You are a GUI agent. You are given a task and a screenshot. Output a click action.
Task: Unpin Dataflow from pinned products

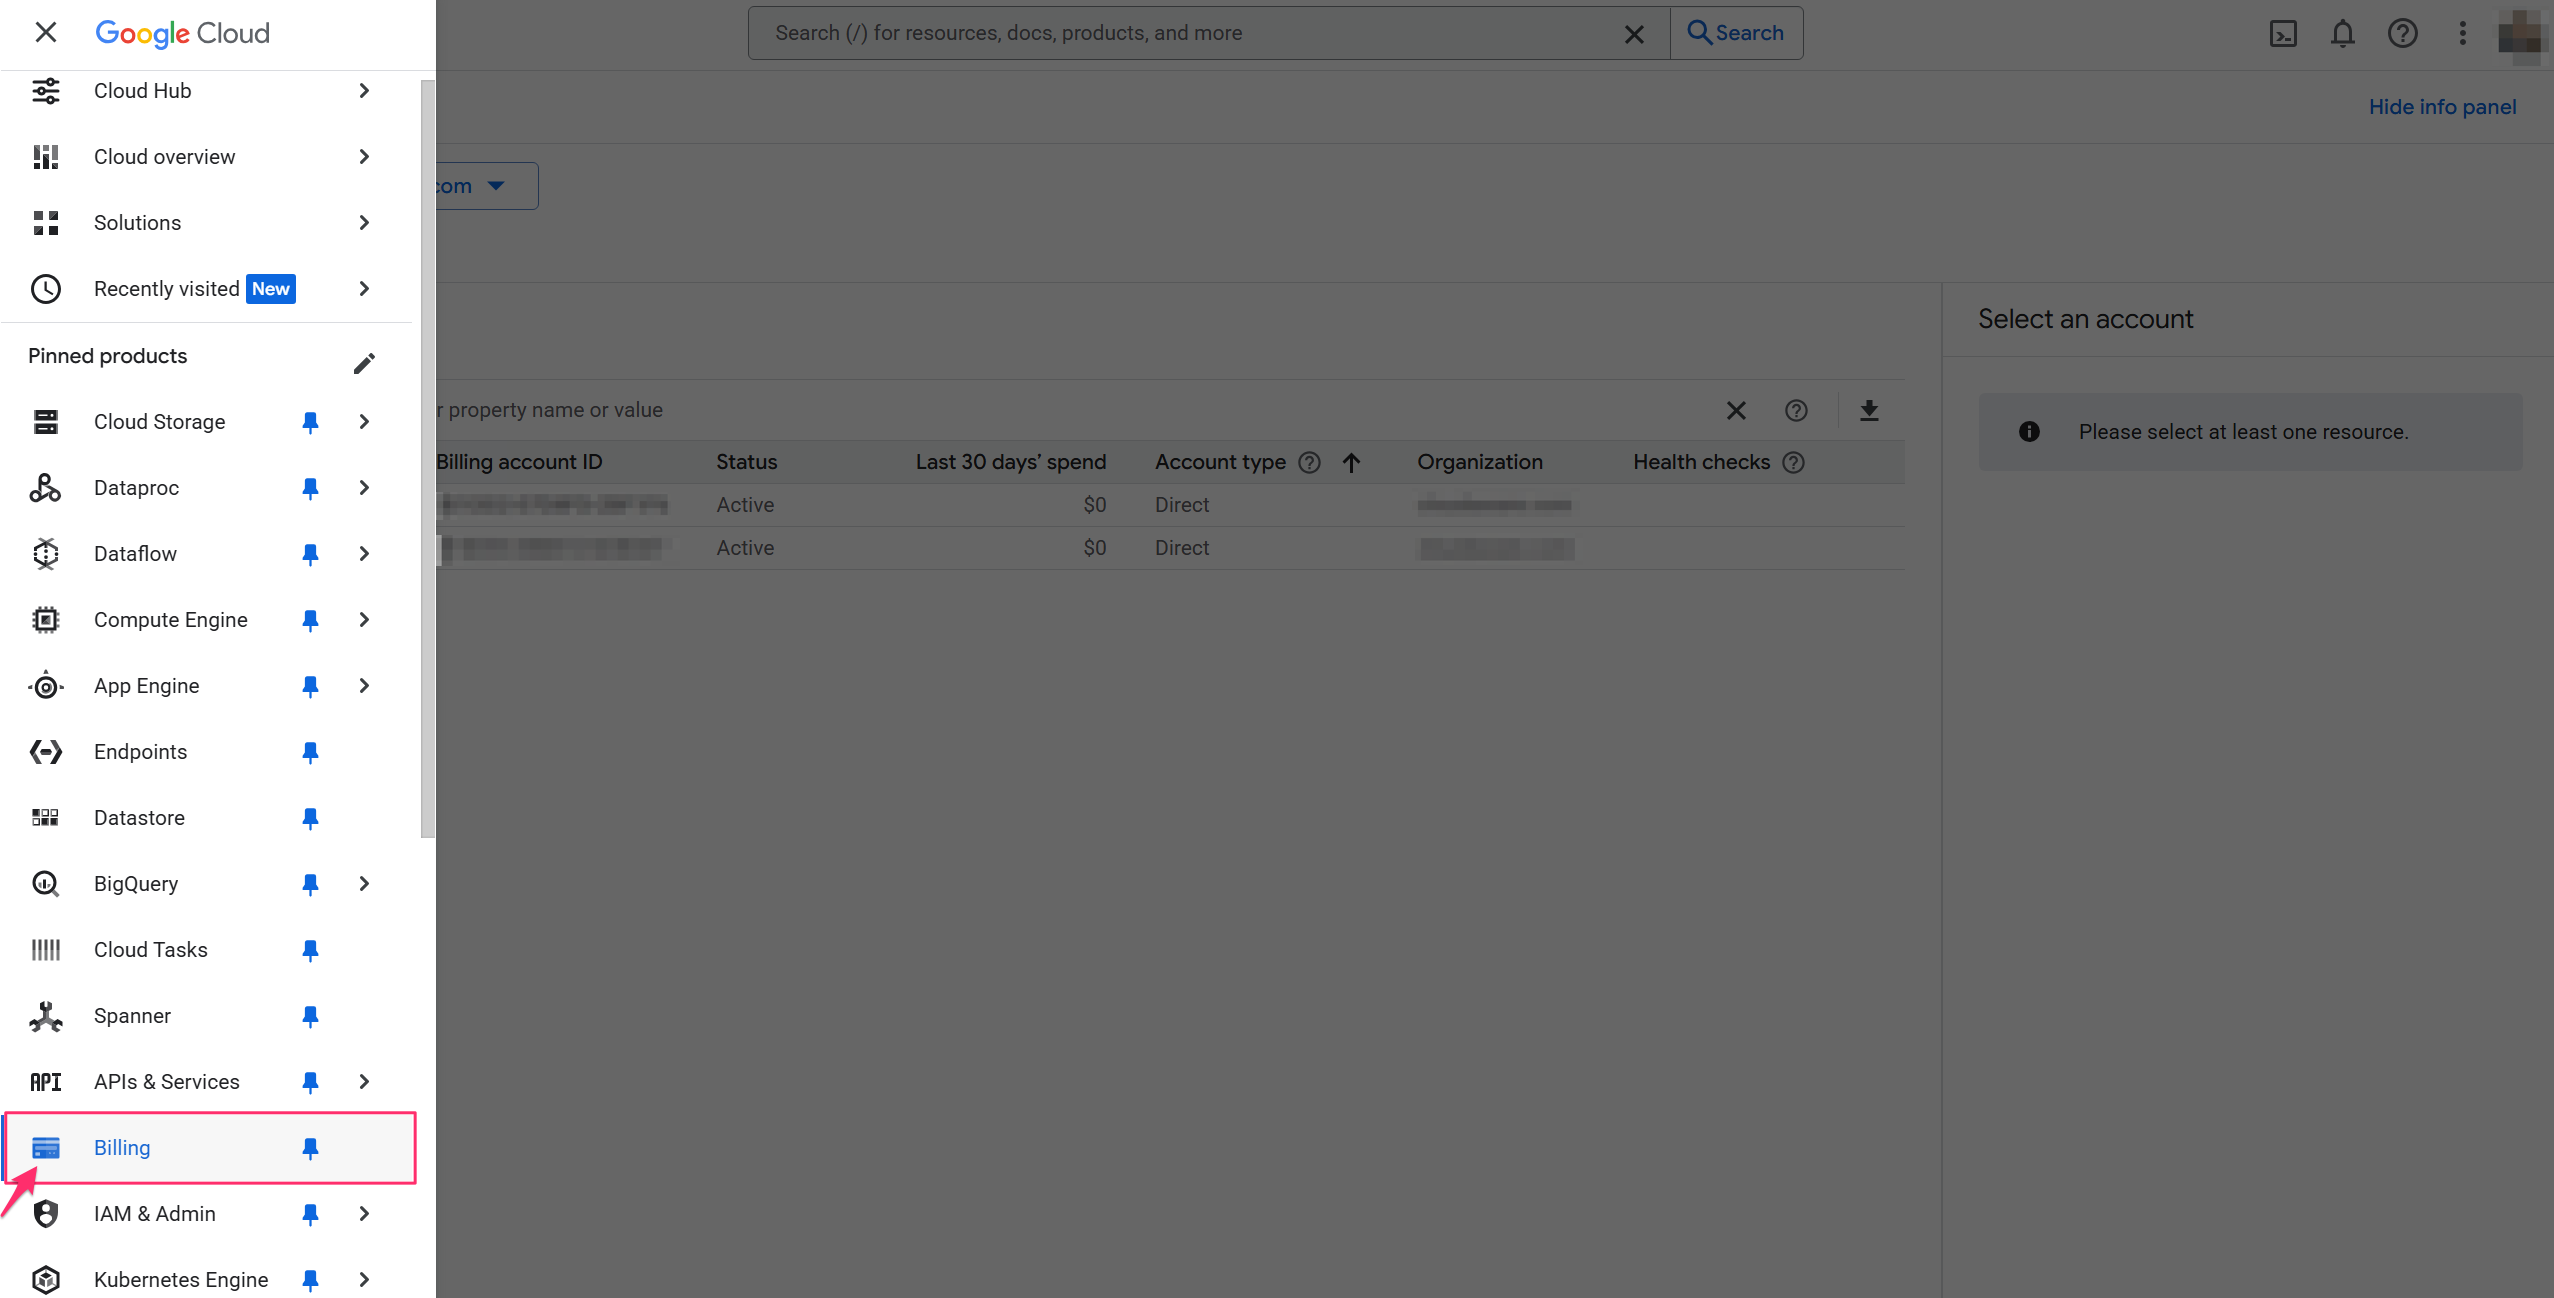310,554
